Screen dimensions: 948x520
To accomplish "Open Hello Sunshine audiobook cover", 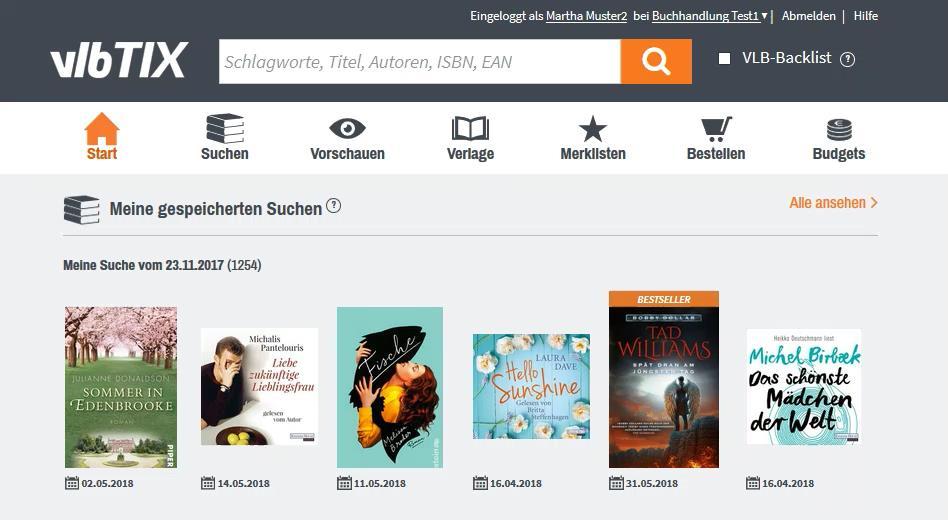I will coord(531,386).
